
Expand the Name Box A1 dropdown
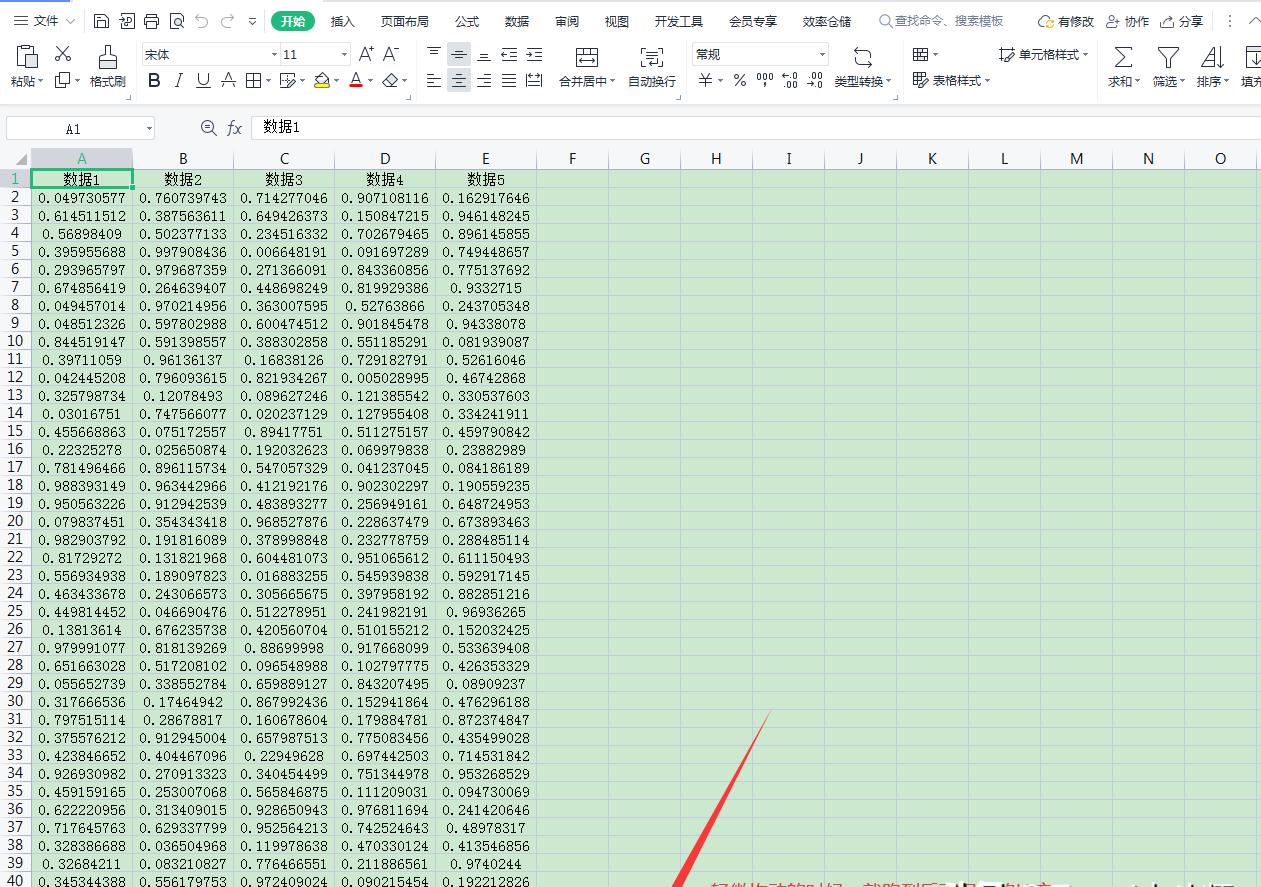[149, 128]
